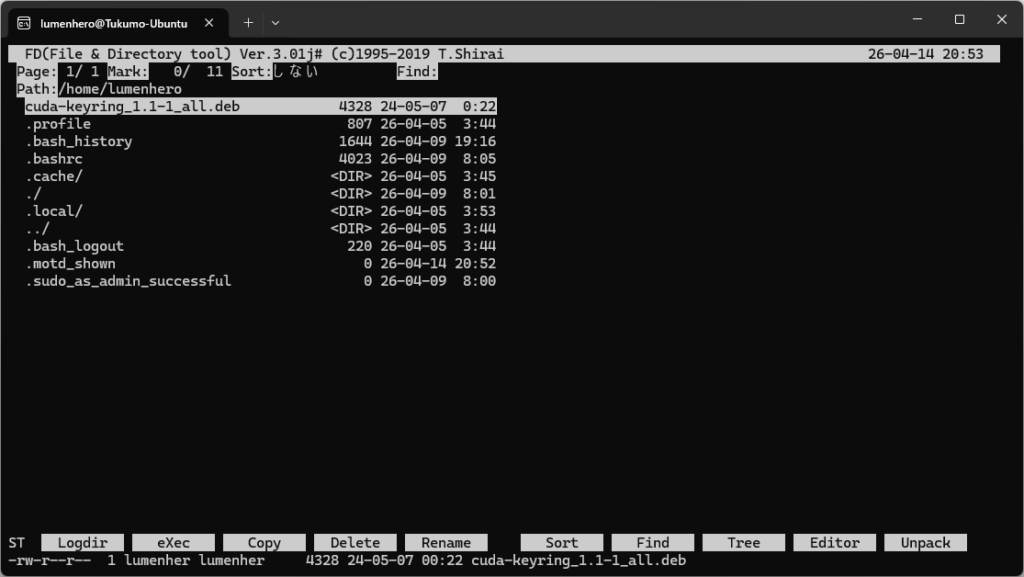Screen dimensions: 1024x577
Task: Expand the terminal profile dropdown chevron
Action: click(276, 22)
